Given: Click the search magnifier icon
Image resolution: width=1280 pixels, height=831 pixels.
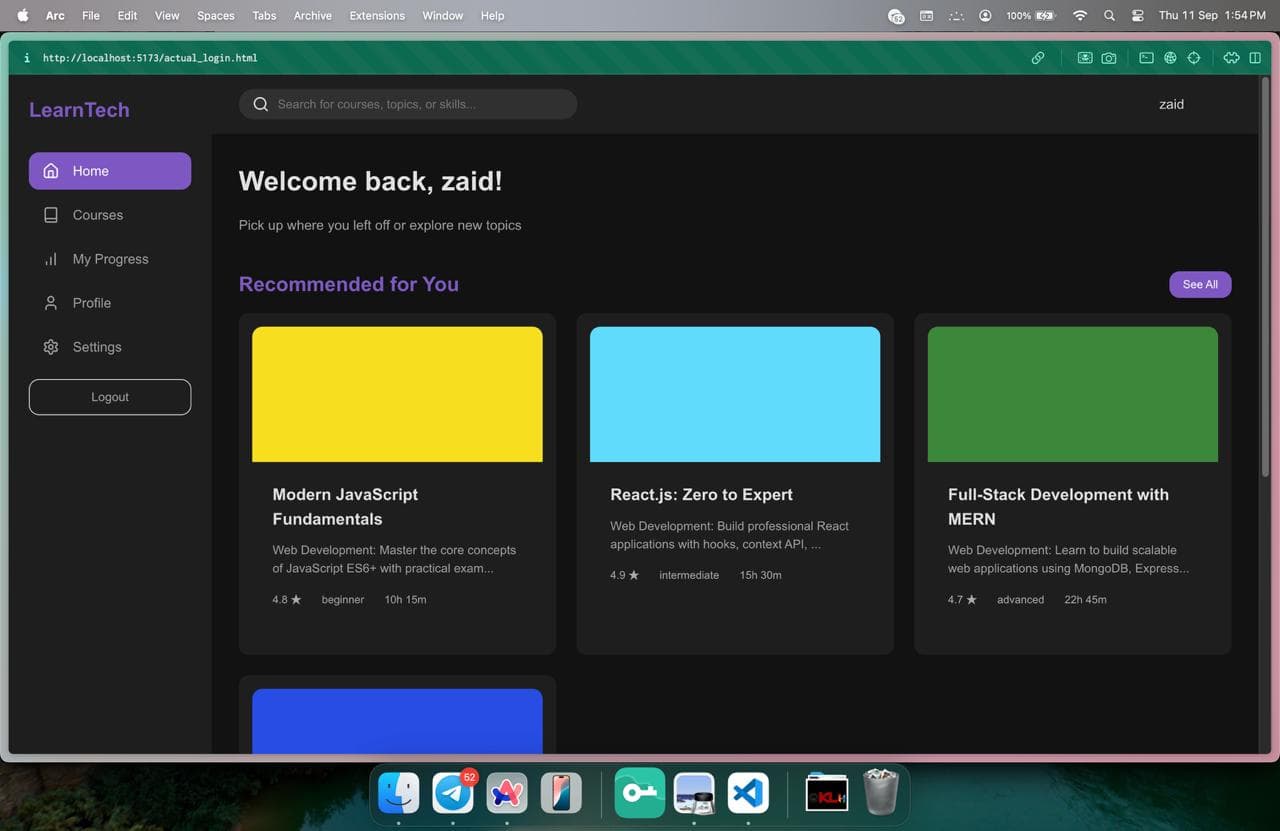Looking at the screenshot, I should pos(260,103).
